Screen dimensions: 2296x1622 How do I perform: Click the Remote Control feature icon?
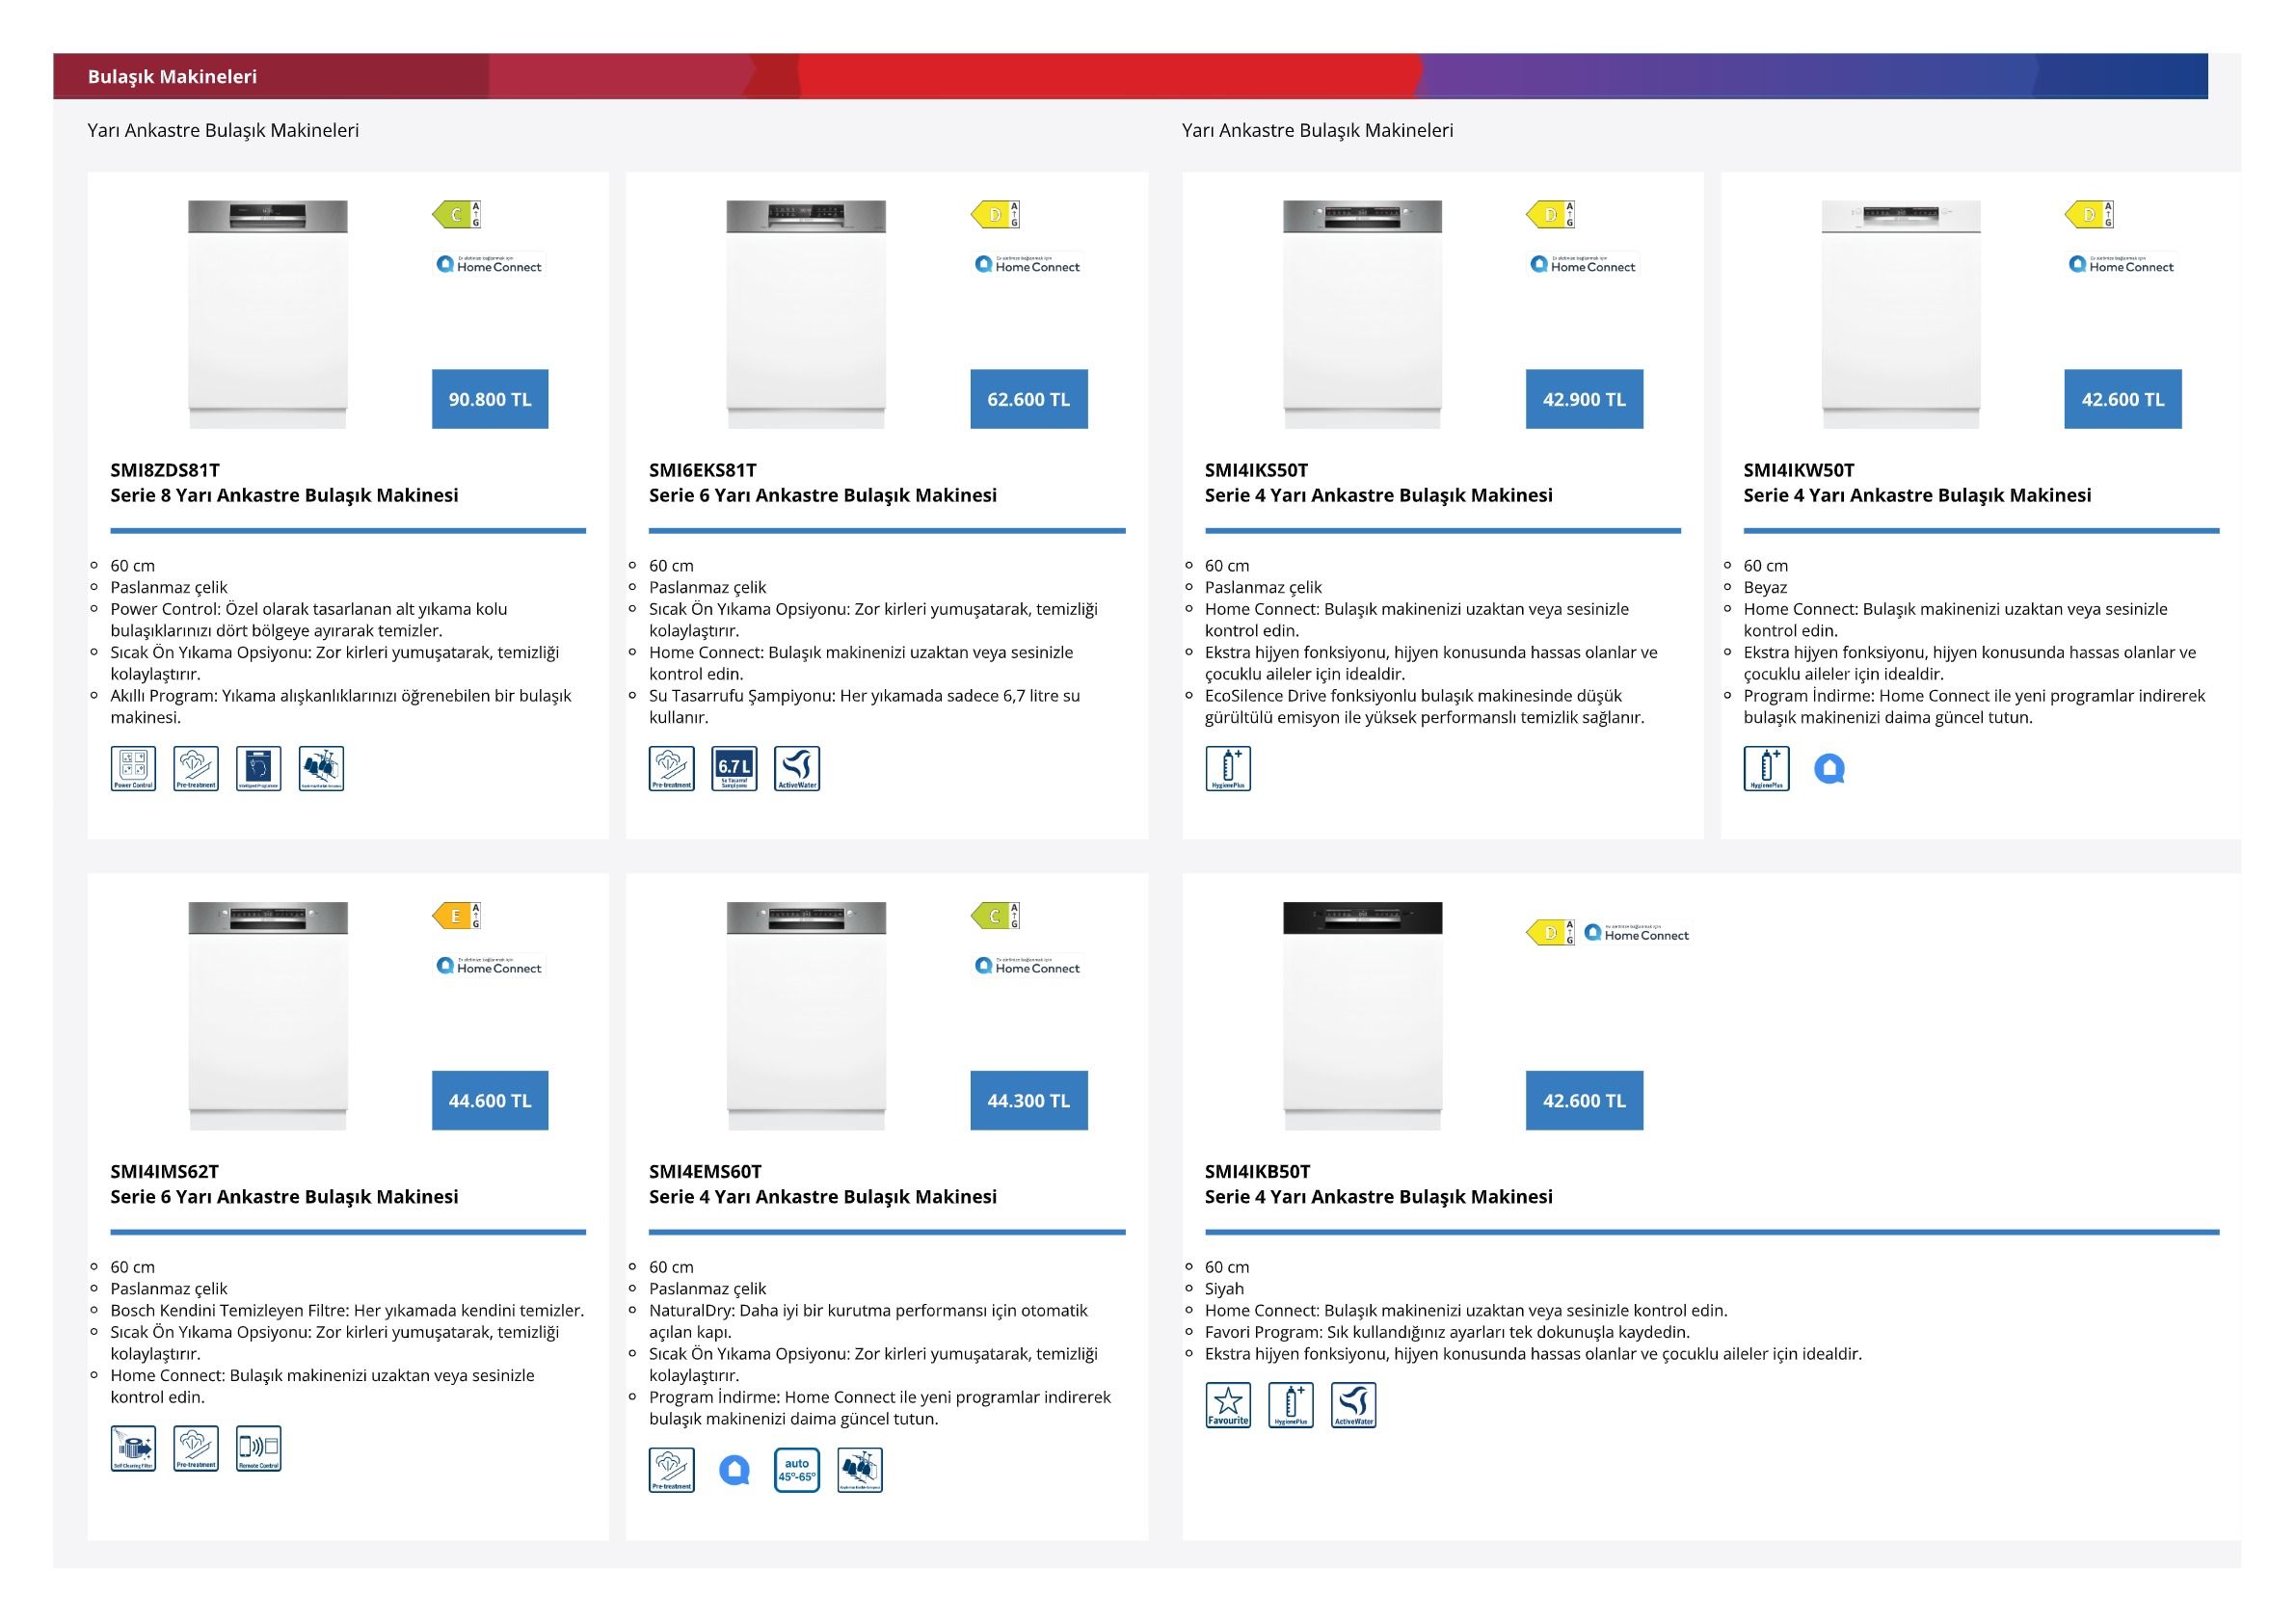(259, 1448)
